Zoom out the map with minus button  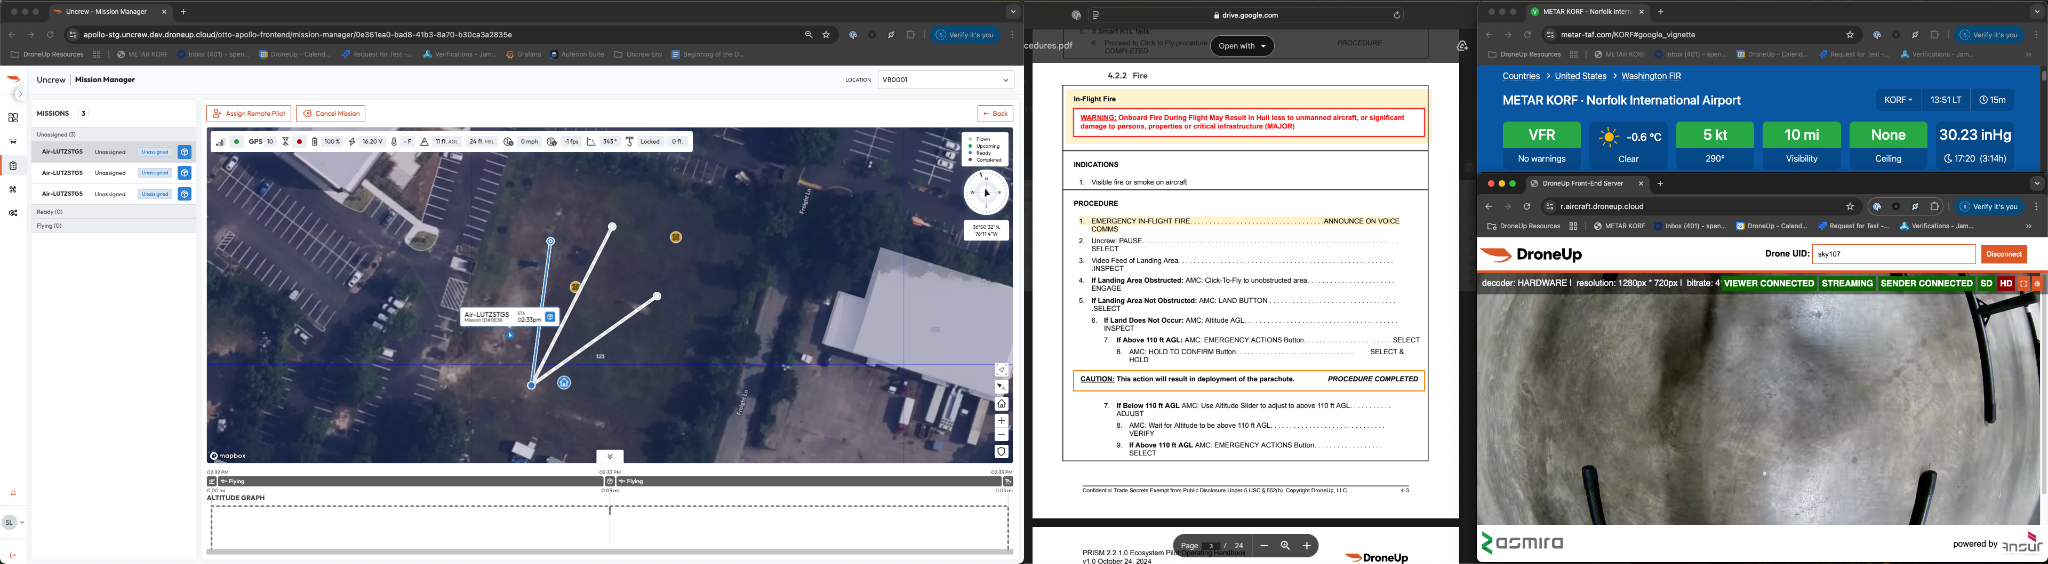pyautogui.click(x=1001, y=435)
